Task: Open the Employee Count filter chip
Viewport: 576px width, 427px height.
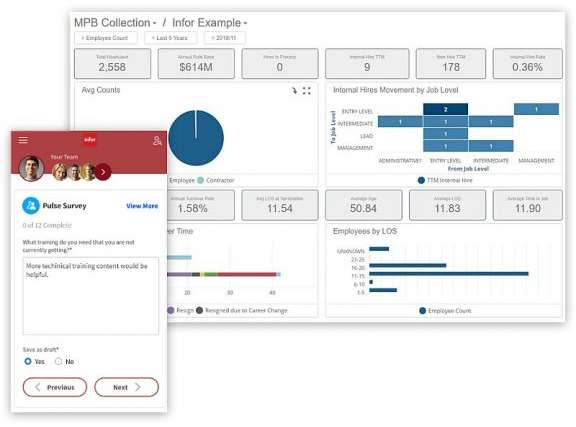Action: 106,38
